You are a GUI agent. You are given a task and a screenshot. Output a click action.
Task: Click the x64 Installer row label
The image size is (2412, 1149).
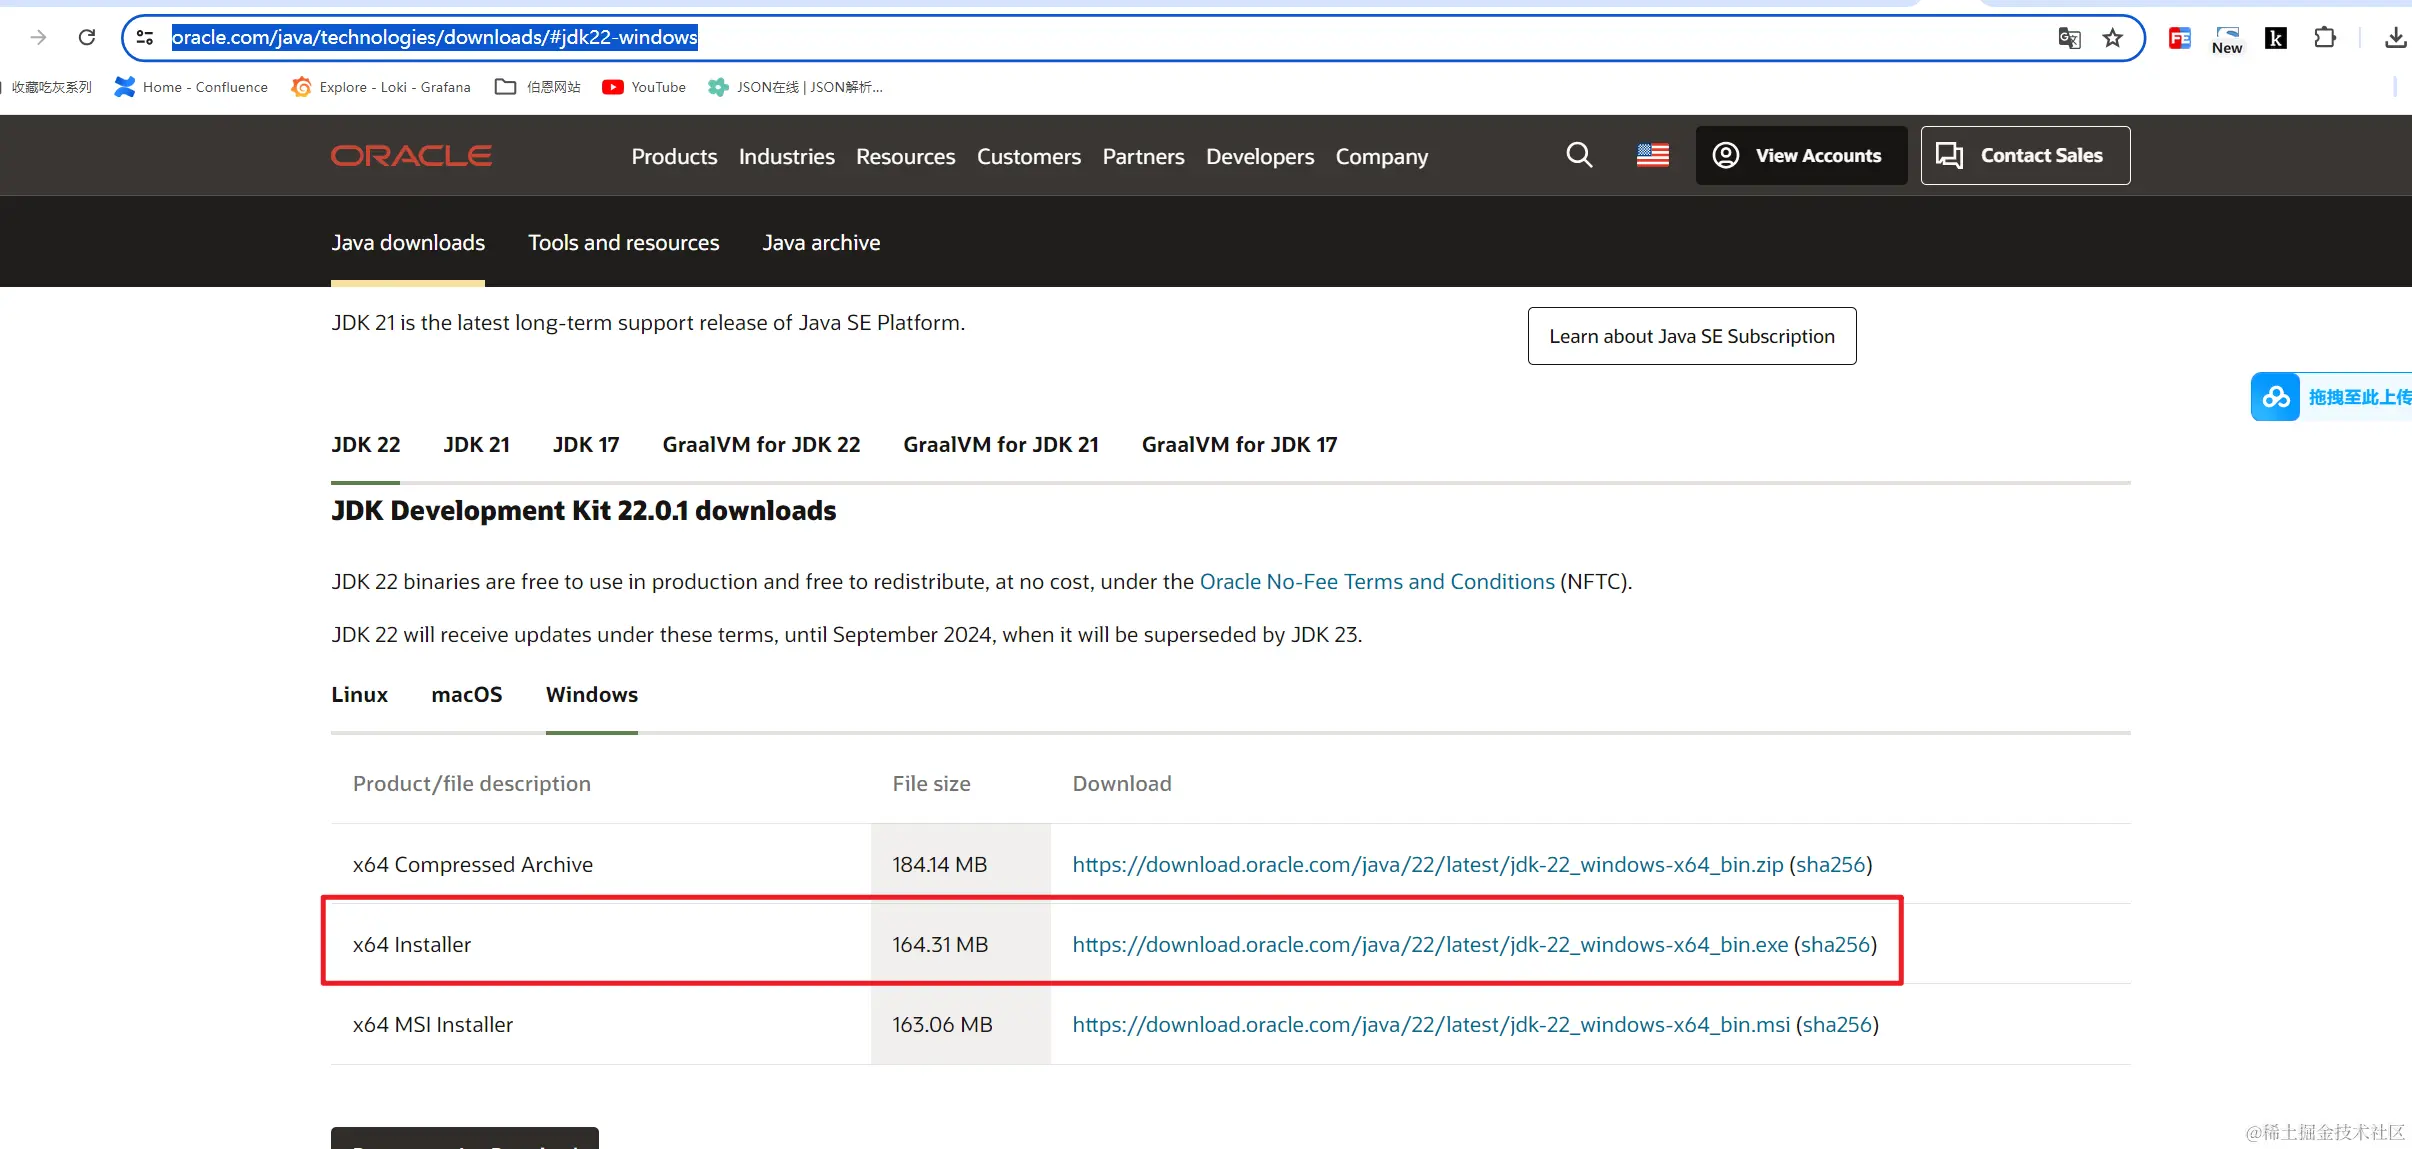point(411,945)
